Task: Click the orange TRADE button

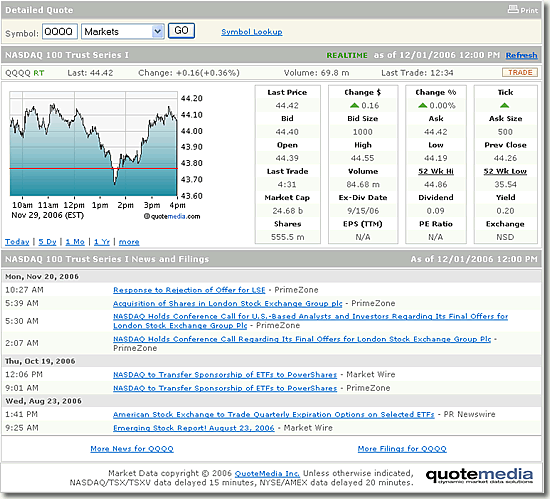Action: pos(520,73)
